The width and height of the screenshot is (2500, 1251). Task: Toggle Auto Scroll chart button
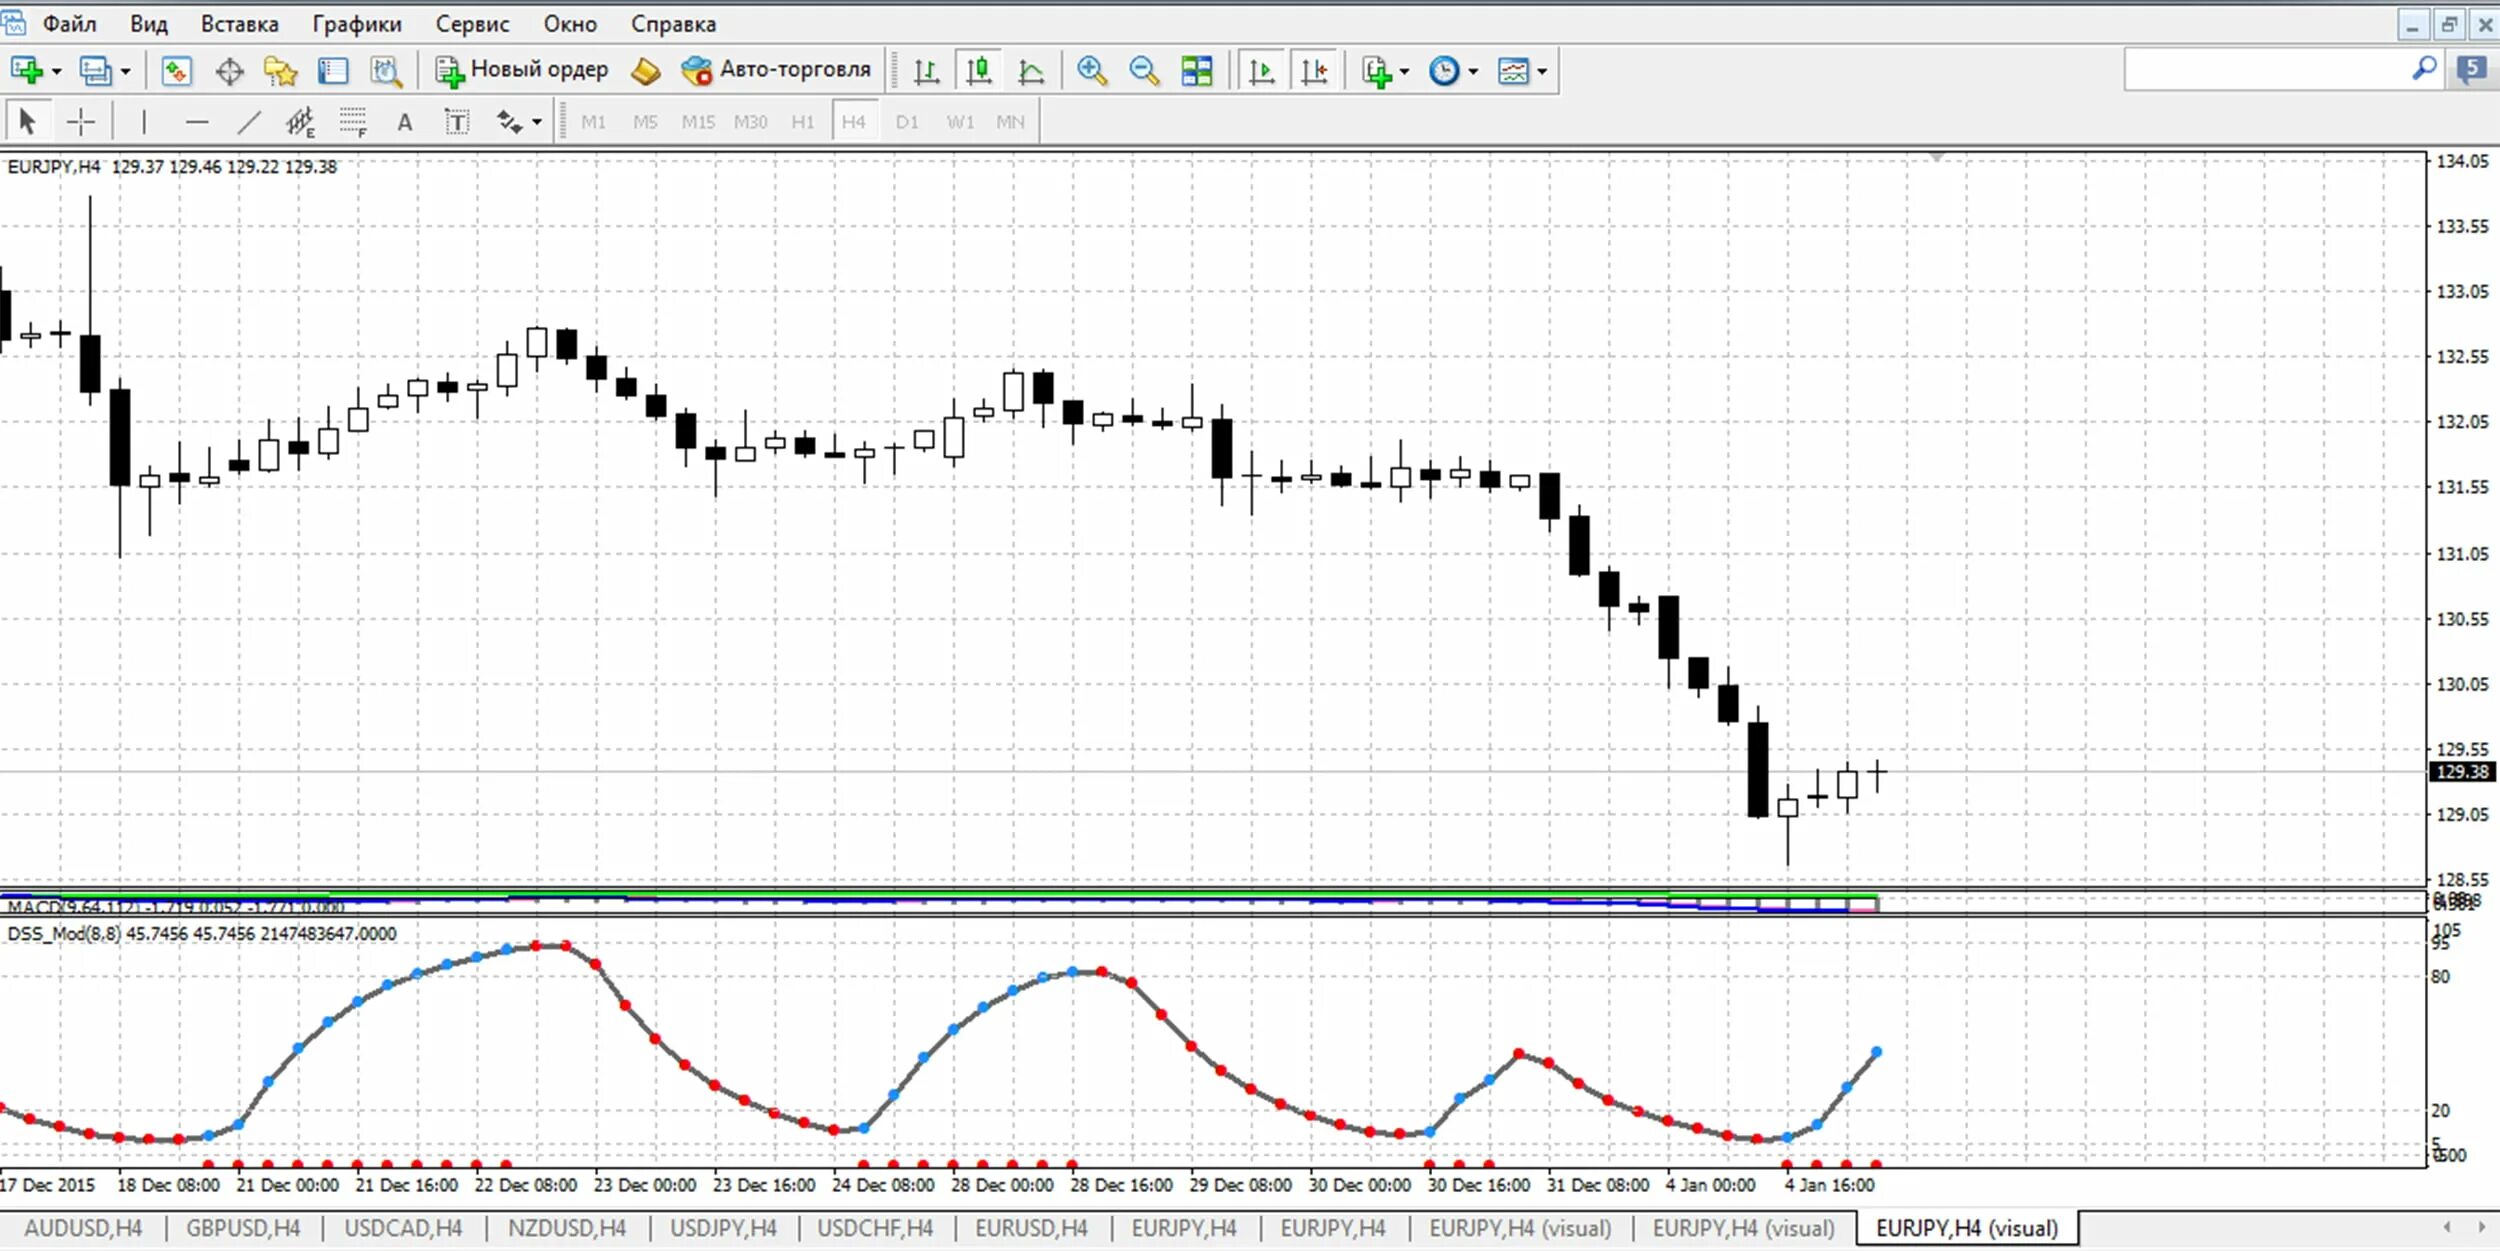(1262, 71)
